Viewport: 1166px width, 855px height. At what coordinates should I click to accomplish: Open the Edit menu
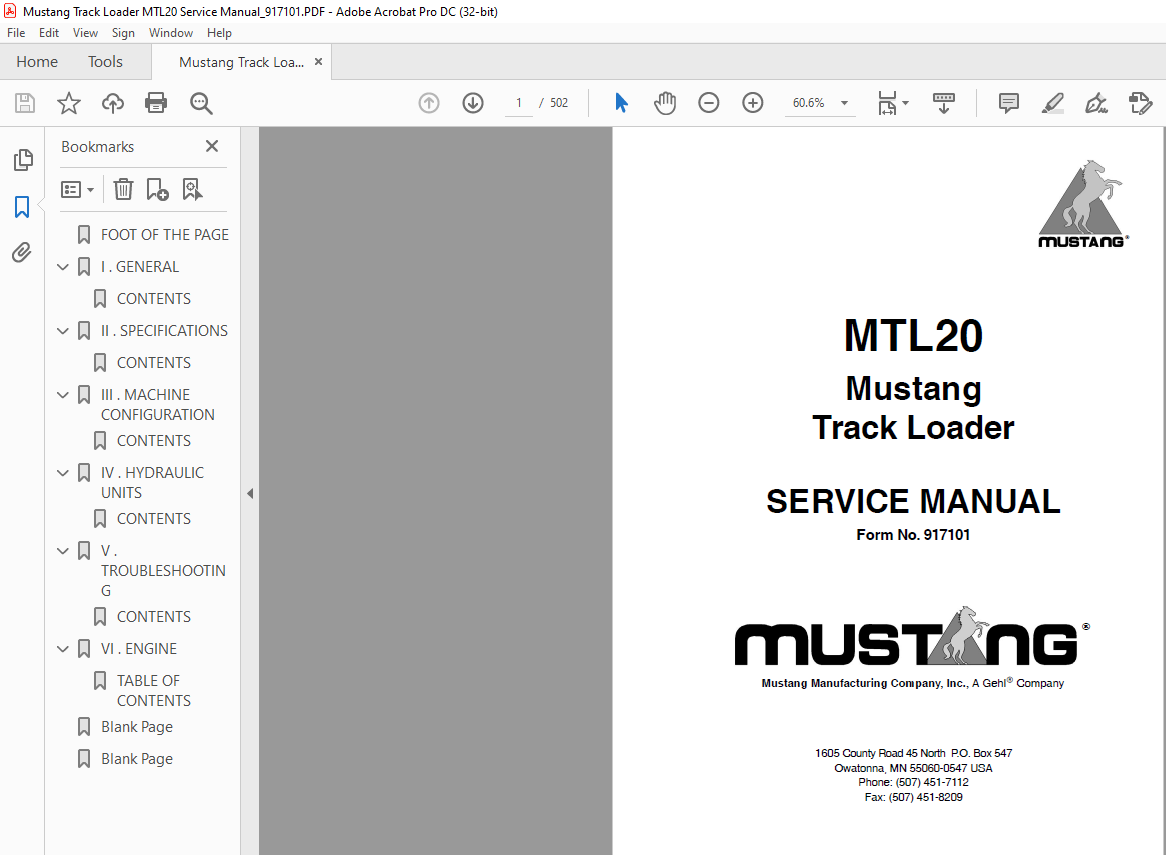[49, 33]
